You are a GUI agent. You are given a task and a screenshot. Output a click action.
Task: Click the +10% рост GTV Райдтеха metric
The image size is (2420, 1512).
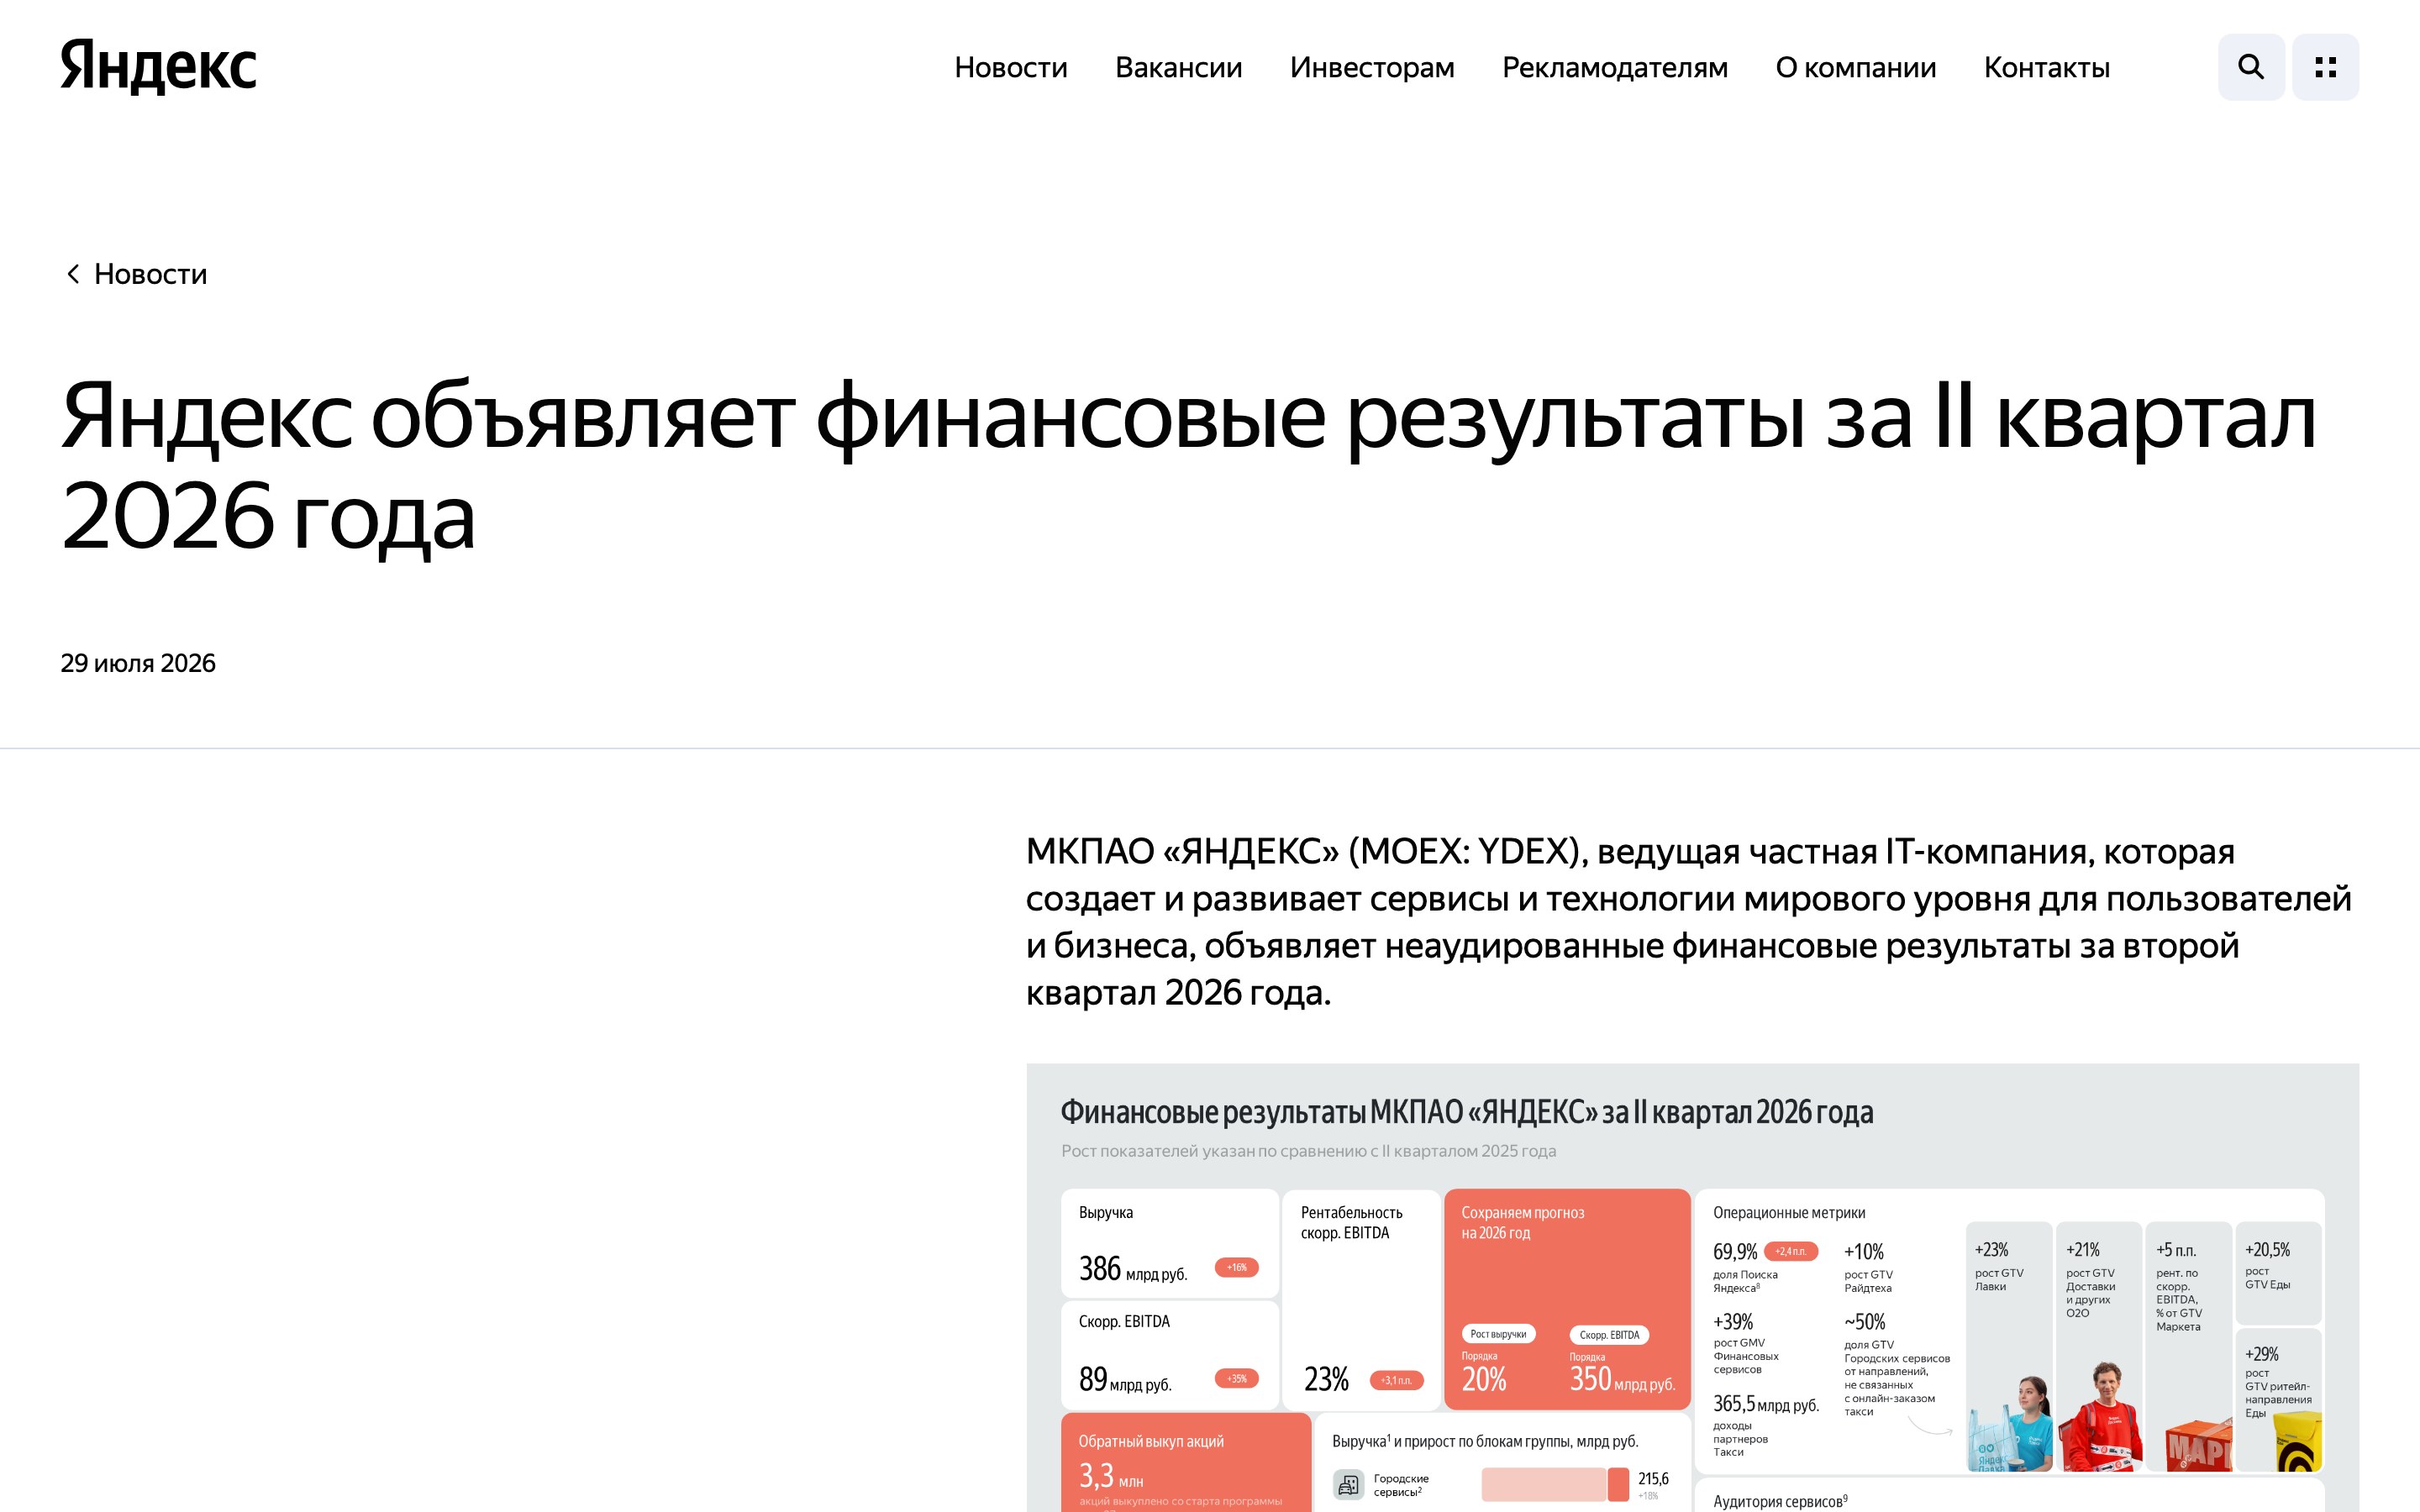click(1869, 1267)
